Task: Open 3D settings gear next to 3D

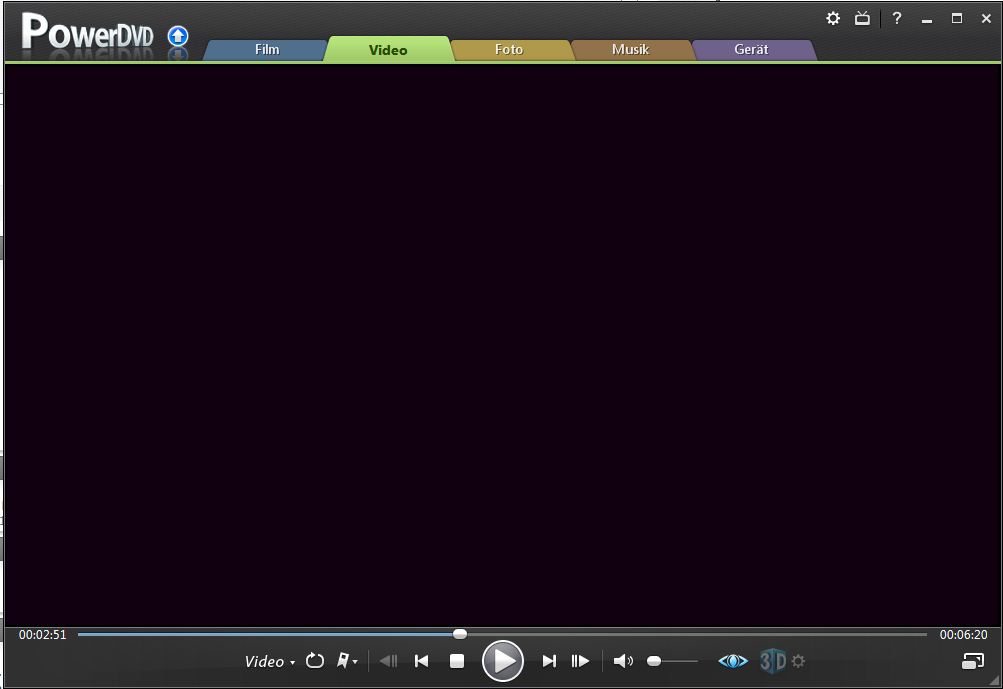Action: [798, 661]
